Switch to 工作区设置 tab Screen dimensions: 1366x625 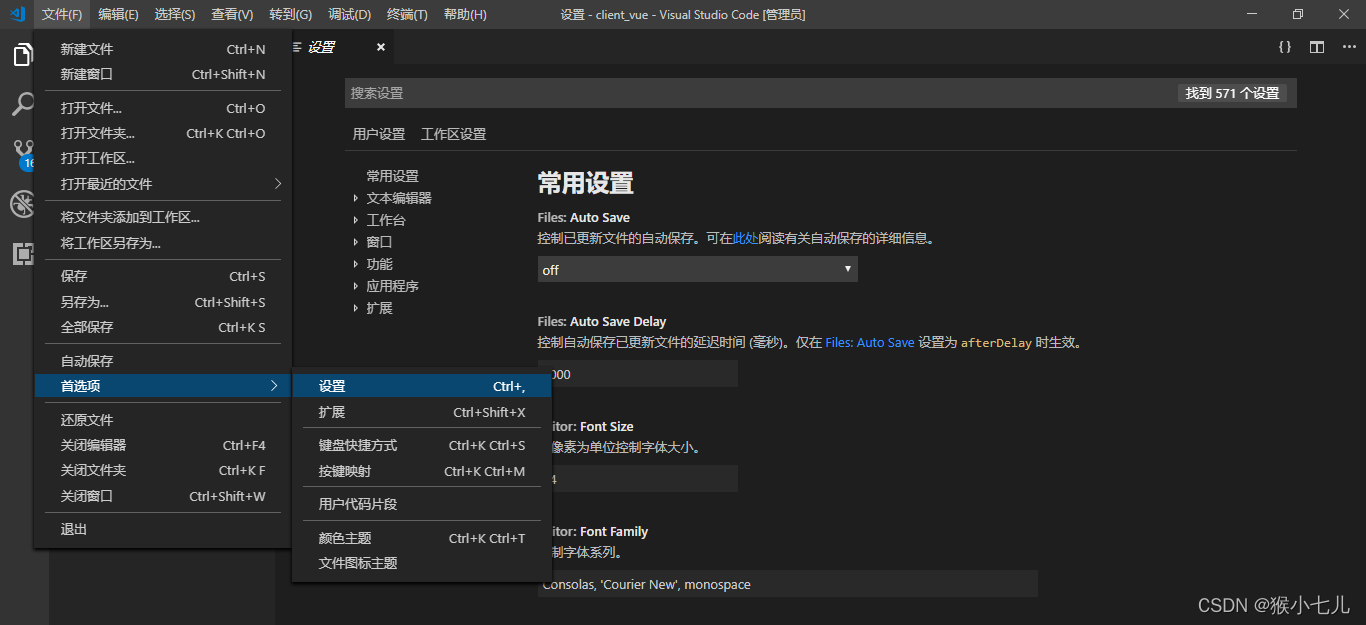click(453, 134)
